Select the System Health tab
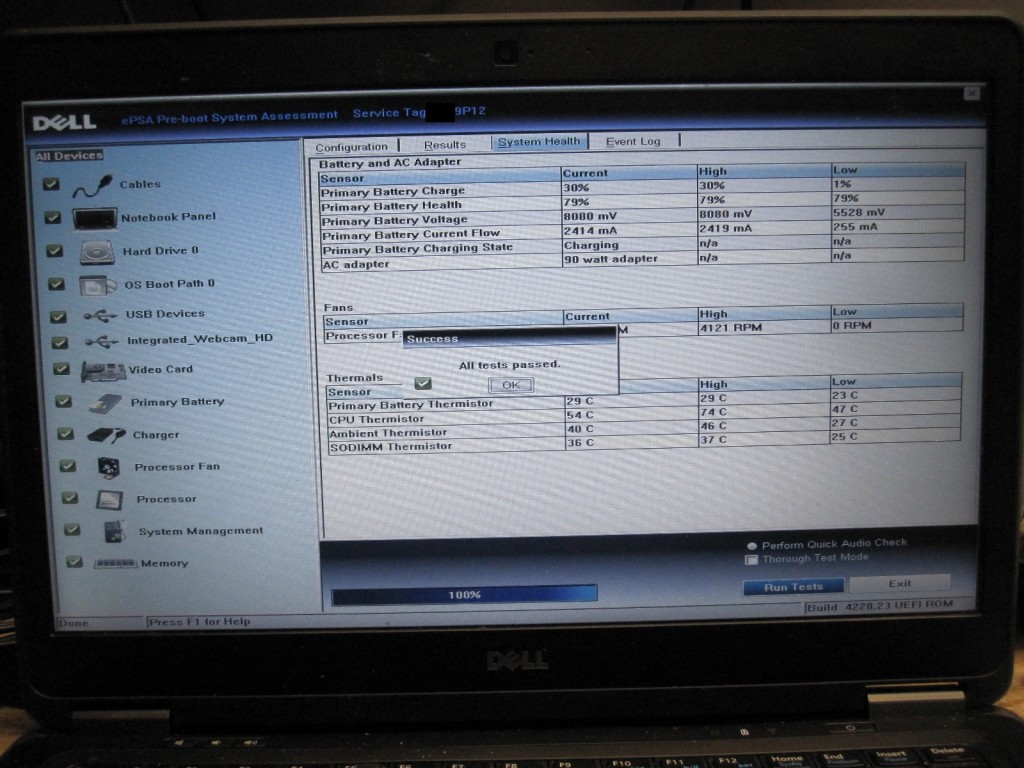 pos(539,141)
